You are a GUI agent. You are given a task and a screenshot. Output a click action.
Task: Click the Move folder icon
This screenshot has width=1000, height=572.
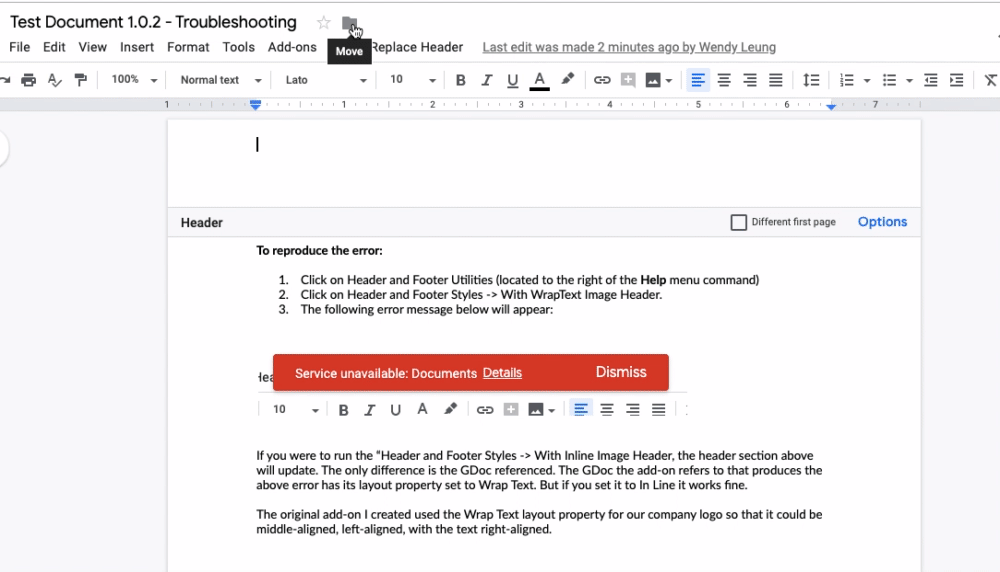coord(349,24)
